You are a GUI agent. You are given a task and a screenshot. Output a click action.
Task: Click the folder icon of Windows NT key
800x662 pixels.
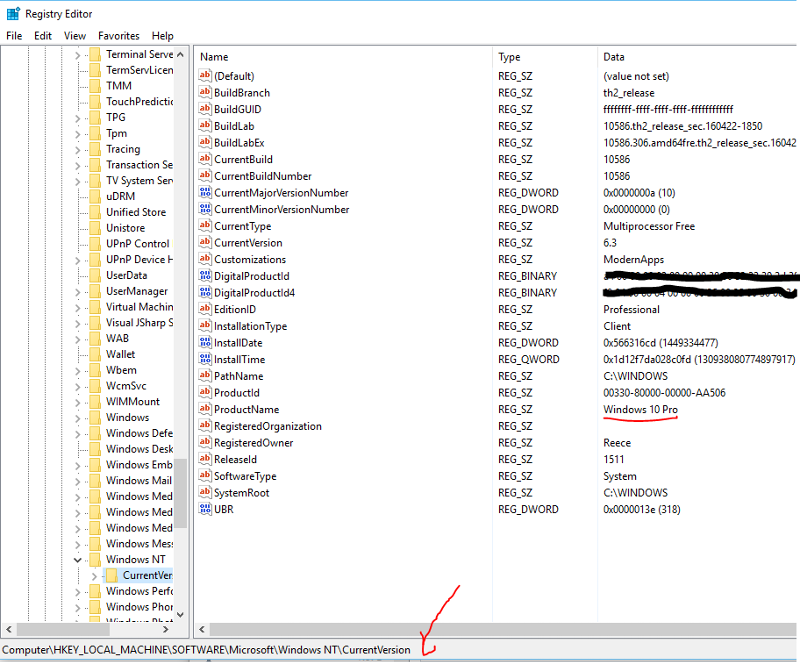click(95, 559)
